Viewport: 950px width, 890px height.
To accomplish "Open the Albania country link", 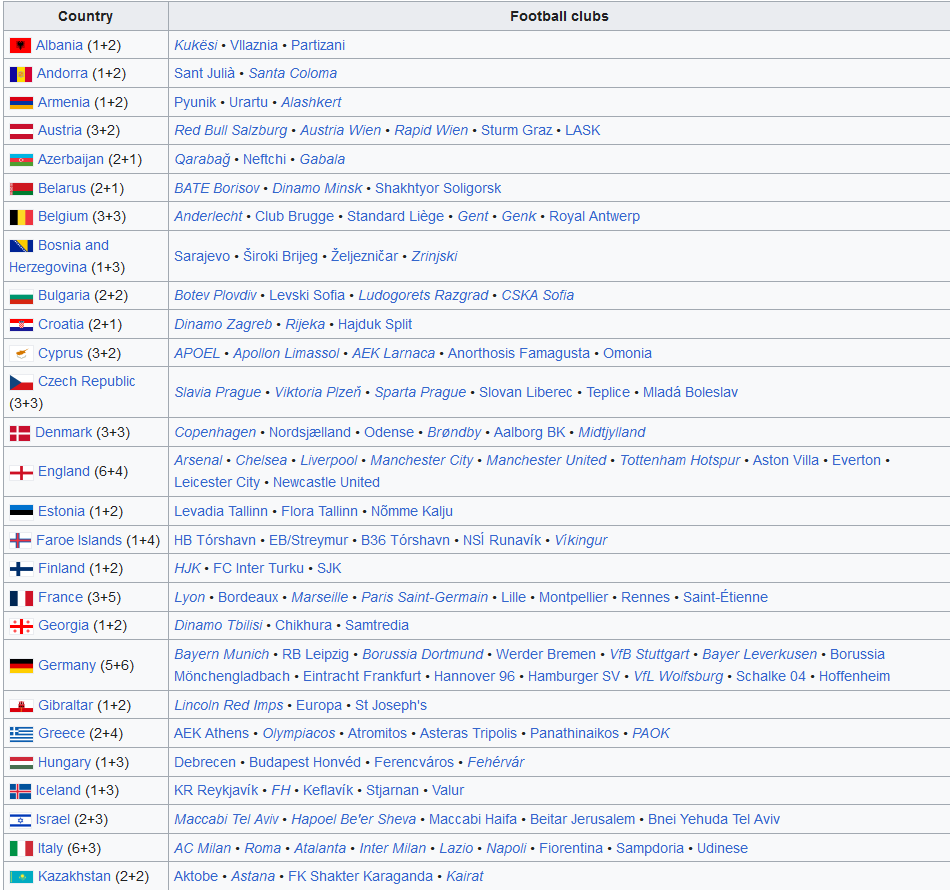I will tap(59, 45).
